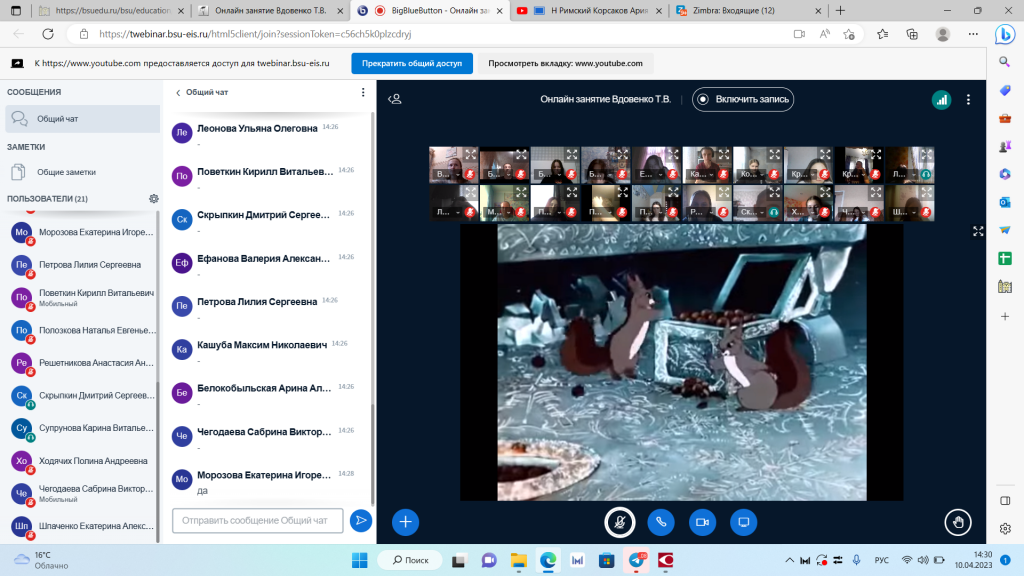
Task: Open Windows taskbar Поиск search
Action: 411,560
